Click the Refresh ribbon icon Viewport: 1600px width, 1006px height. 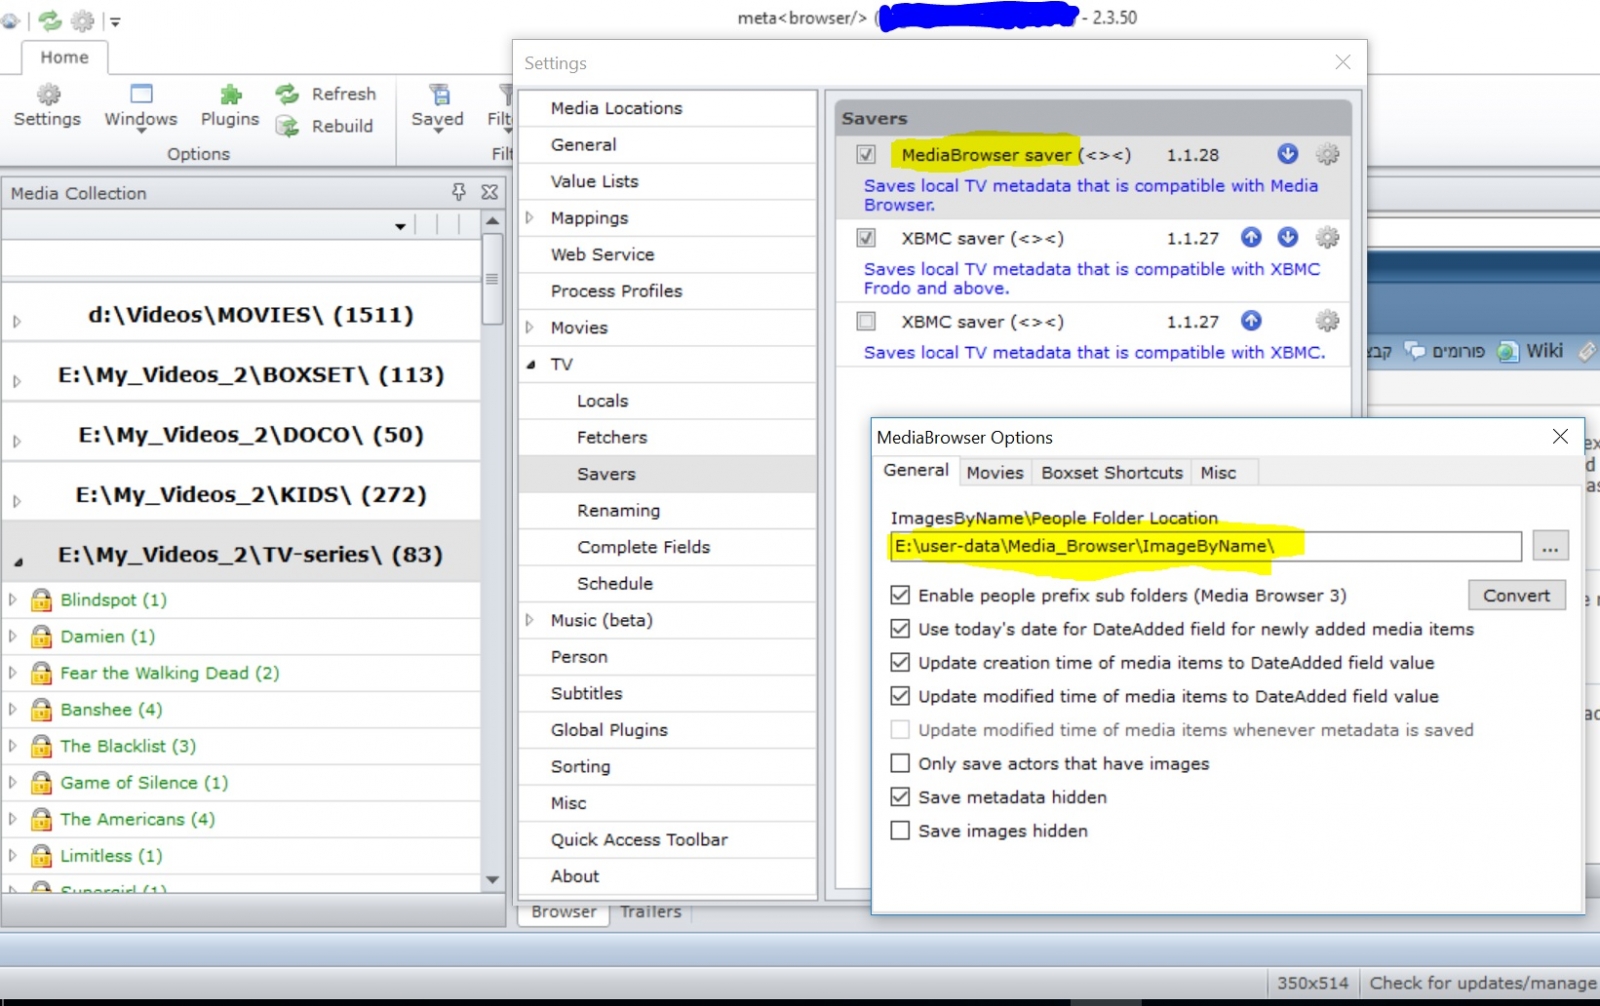pos(287,94)
